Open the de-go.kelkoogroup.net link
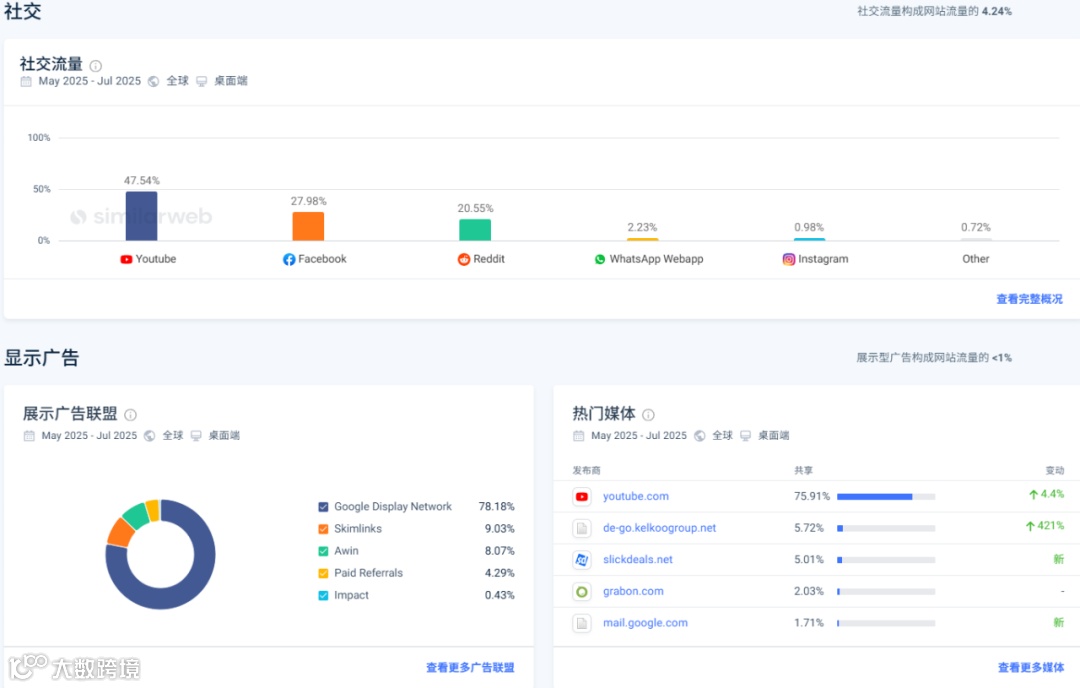The width and height of the screenshot is (1080, 688). point(659,528)
